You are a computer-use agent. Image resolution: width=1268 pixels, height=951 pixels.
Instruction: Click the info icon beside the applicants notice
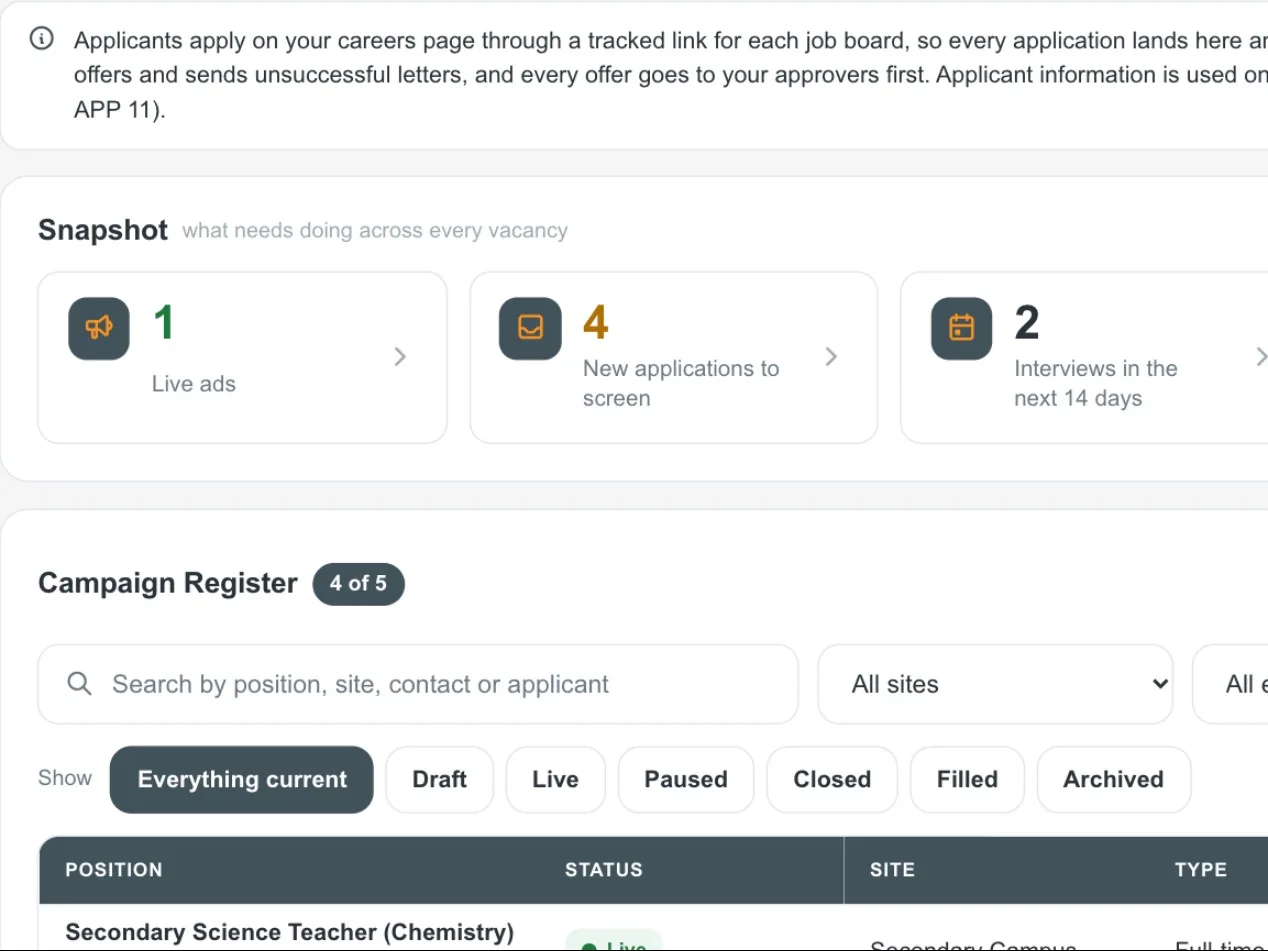(x=42, y=40)
